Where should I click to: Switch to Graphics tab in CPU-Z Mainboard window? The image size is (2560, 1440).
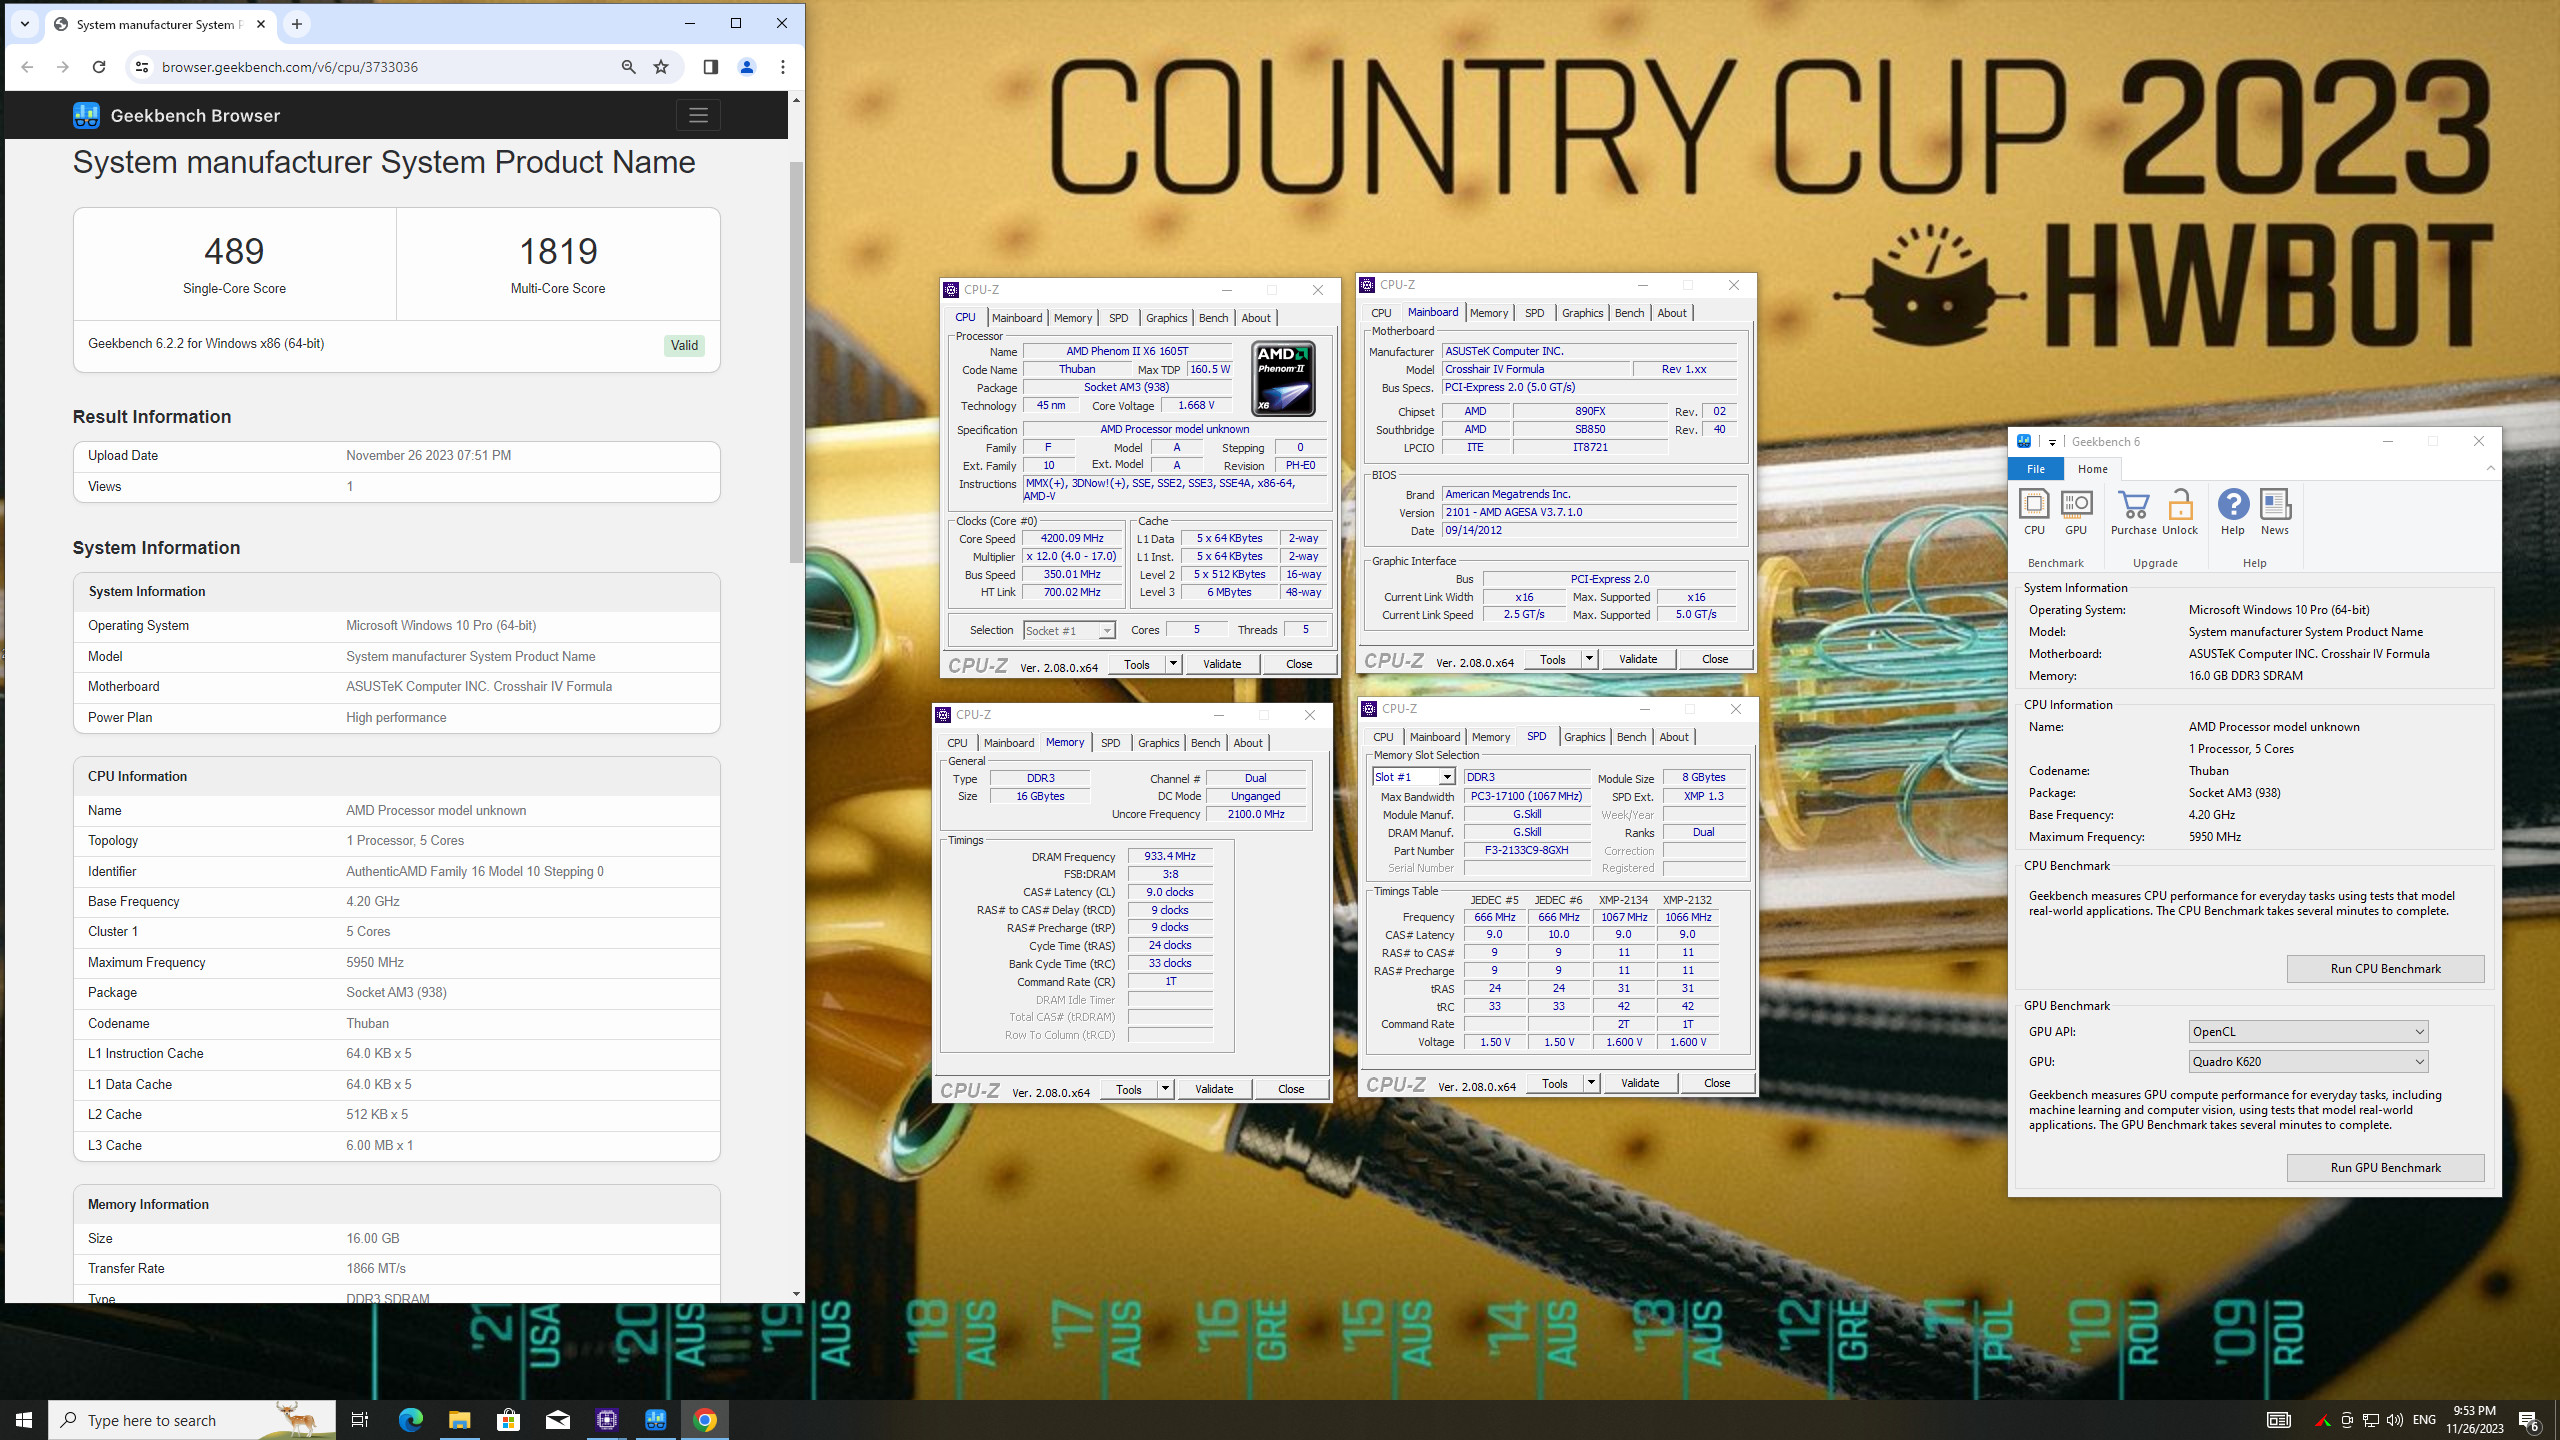pyautogui.click(x=1582, y=313)
